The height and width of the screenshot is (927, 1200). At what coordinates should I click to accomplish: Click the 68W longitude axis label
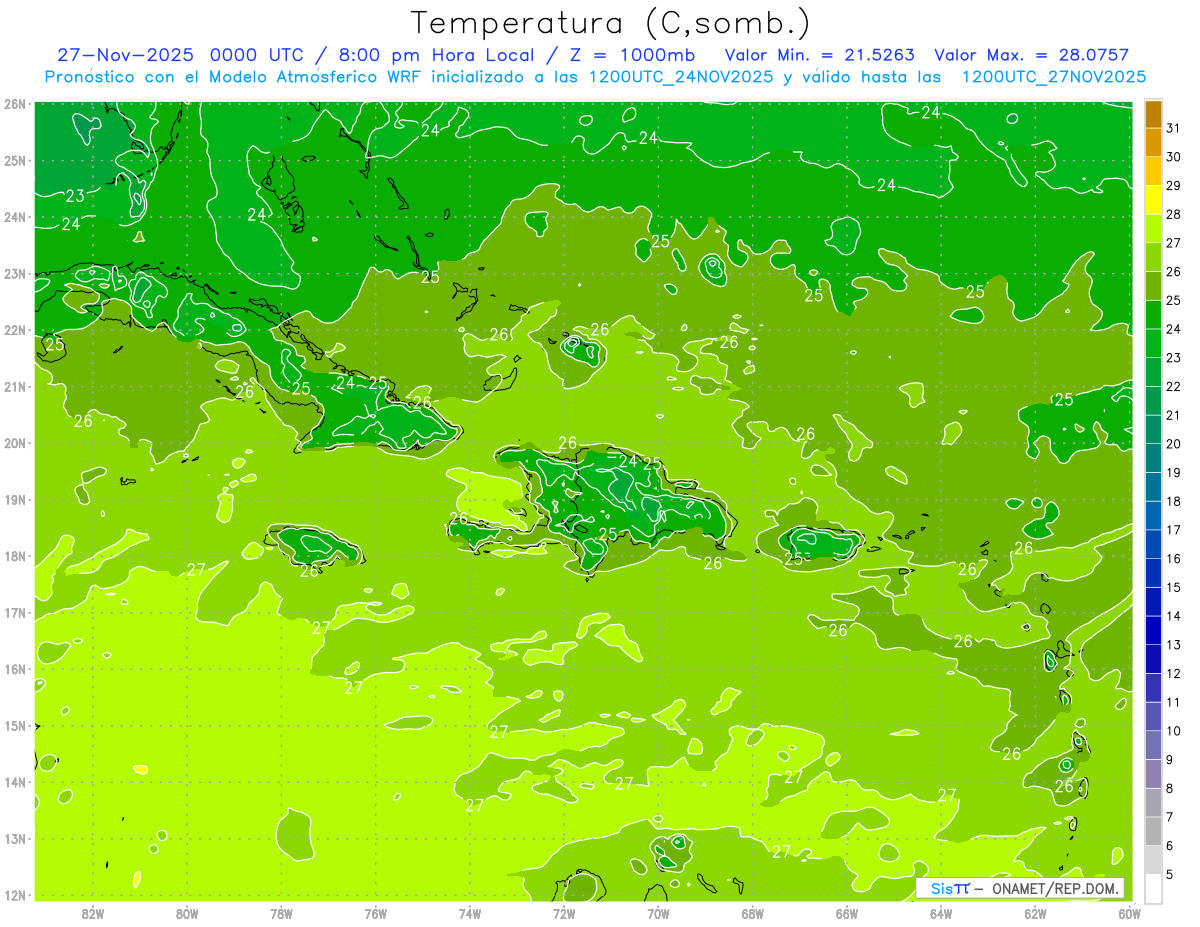pyautogui.click(x=752, y=913)
